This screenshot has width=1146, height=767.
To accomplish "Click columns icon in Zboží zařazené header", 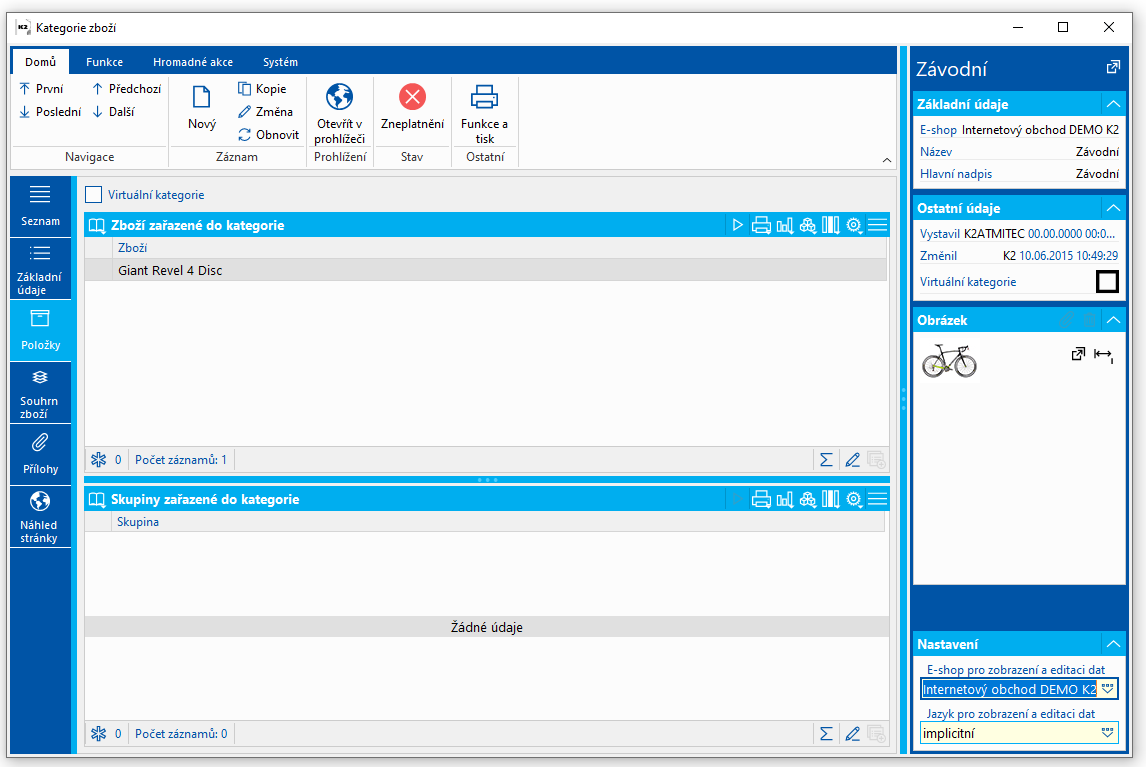I will pos(830,225).
